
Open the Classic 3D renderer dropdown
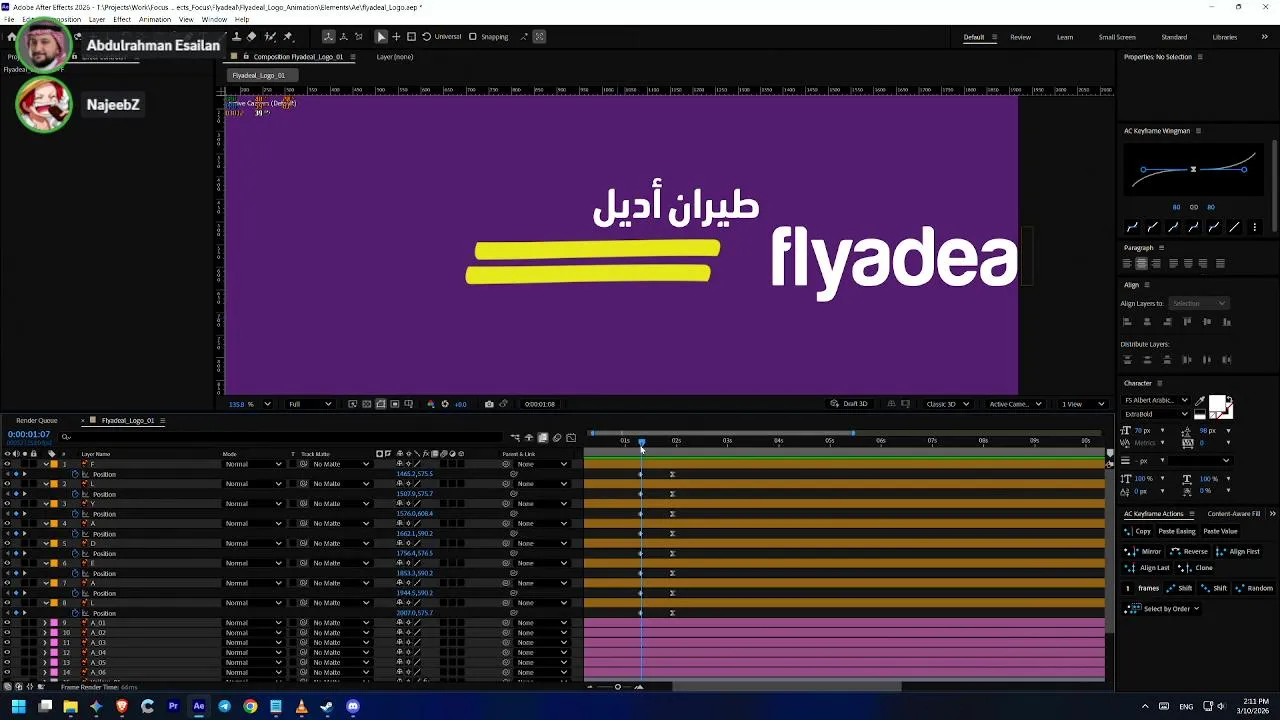point(947,404)
